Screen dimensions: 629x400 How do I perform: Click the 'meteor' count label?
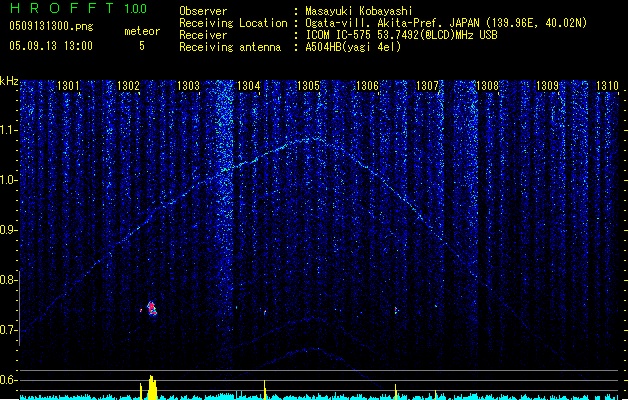(x=142, y=31)
